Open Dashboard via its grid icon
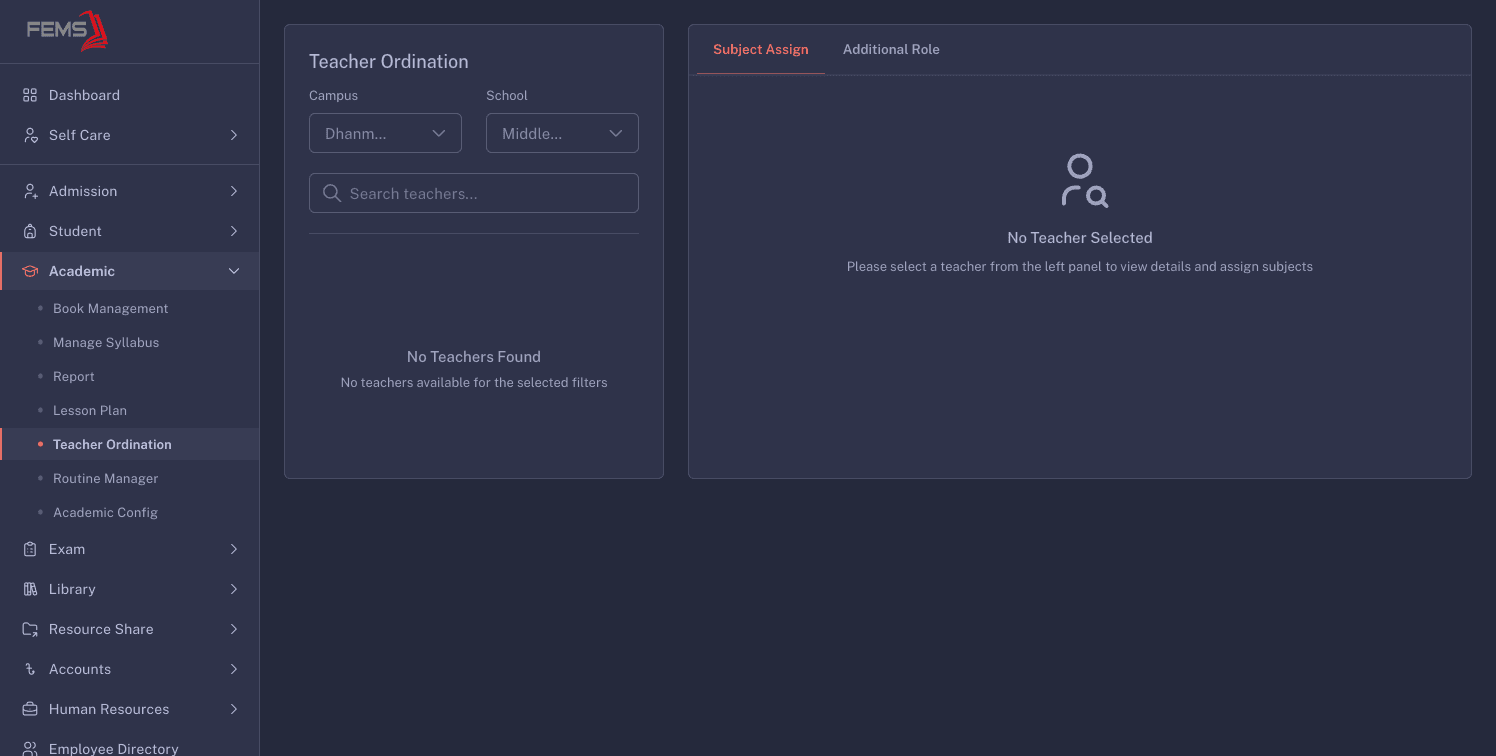 click(x=30, y=95)
